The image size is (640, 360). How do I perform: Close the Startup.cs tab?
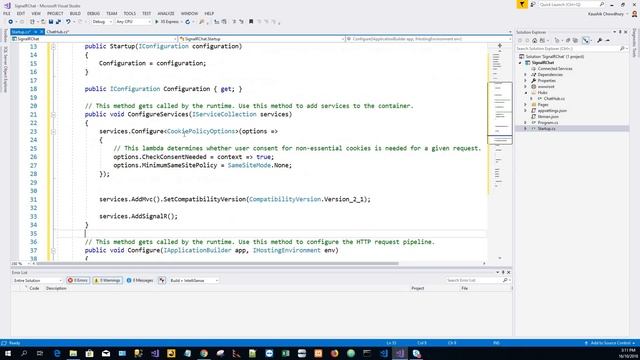(x=41, y=32)
